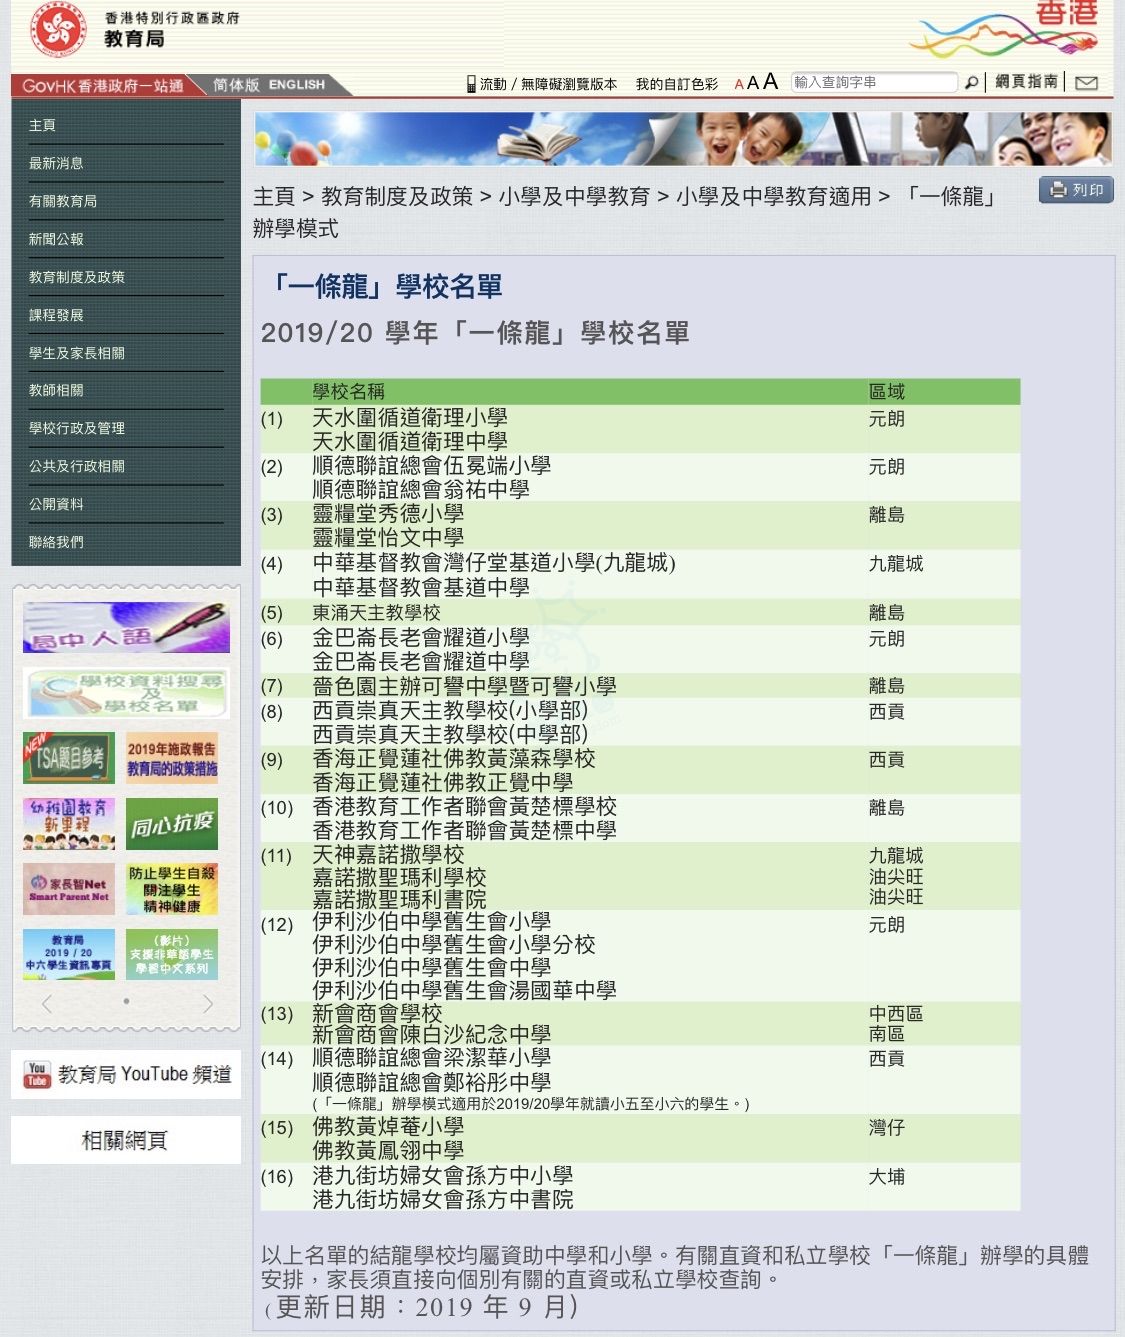1125x1337 pixels.
Task: Switch language to 简体版
Action: click(236, 85)
